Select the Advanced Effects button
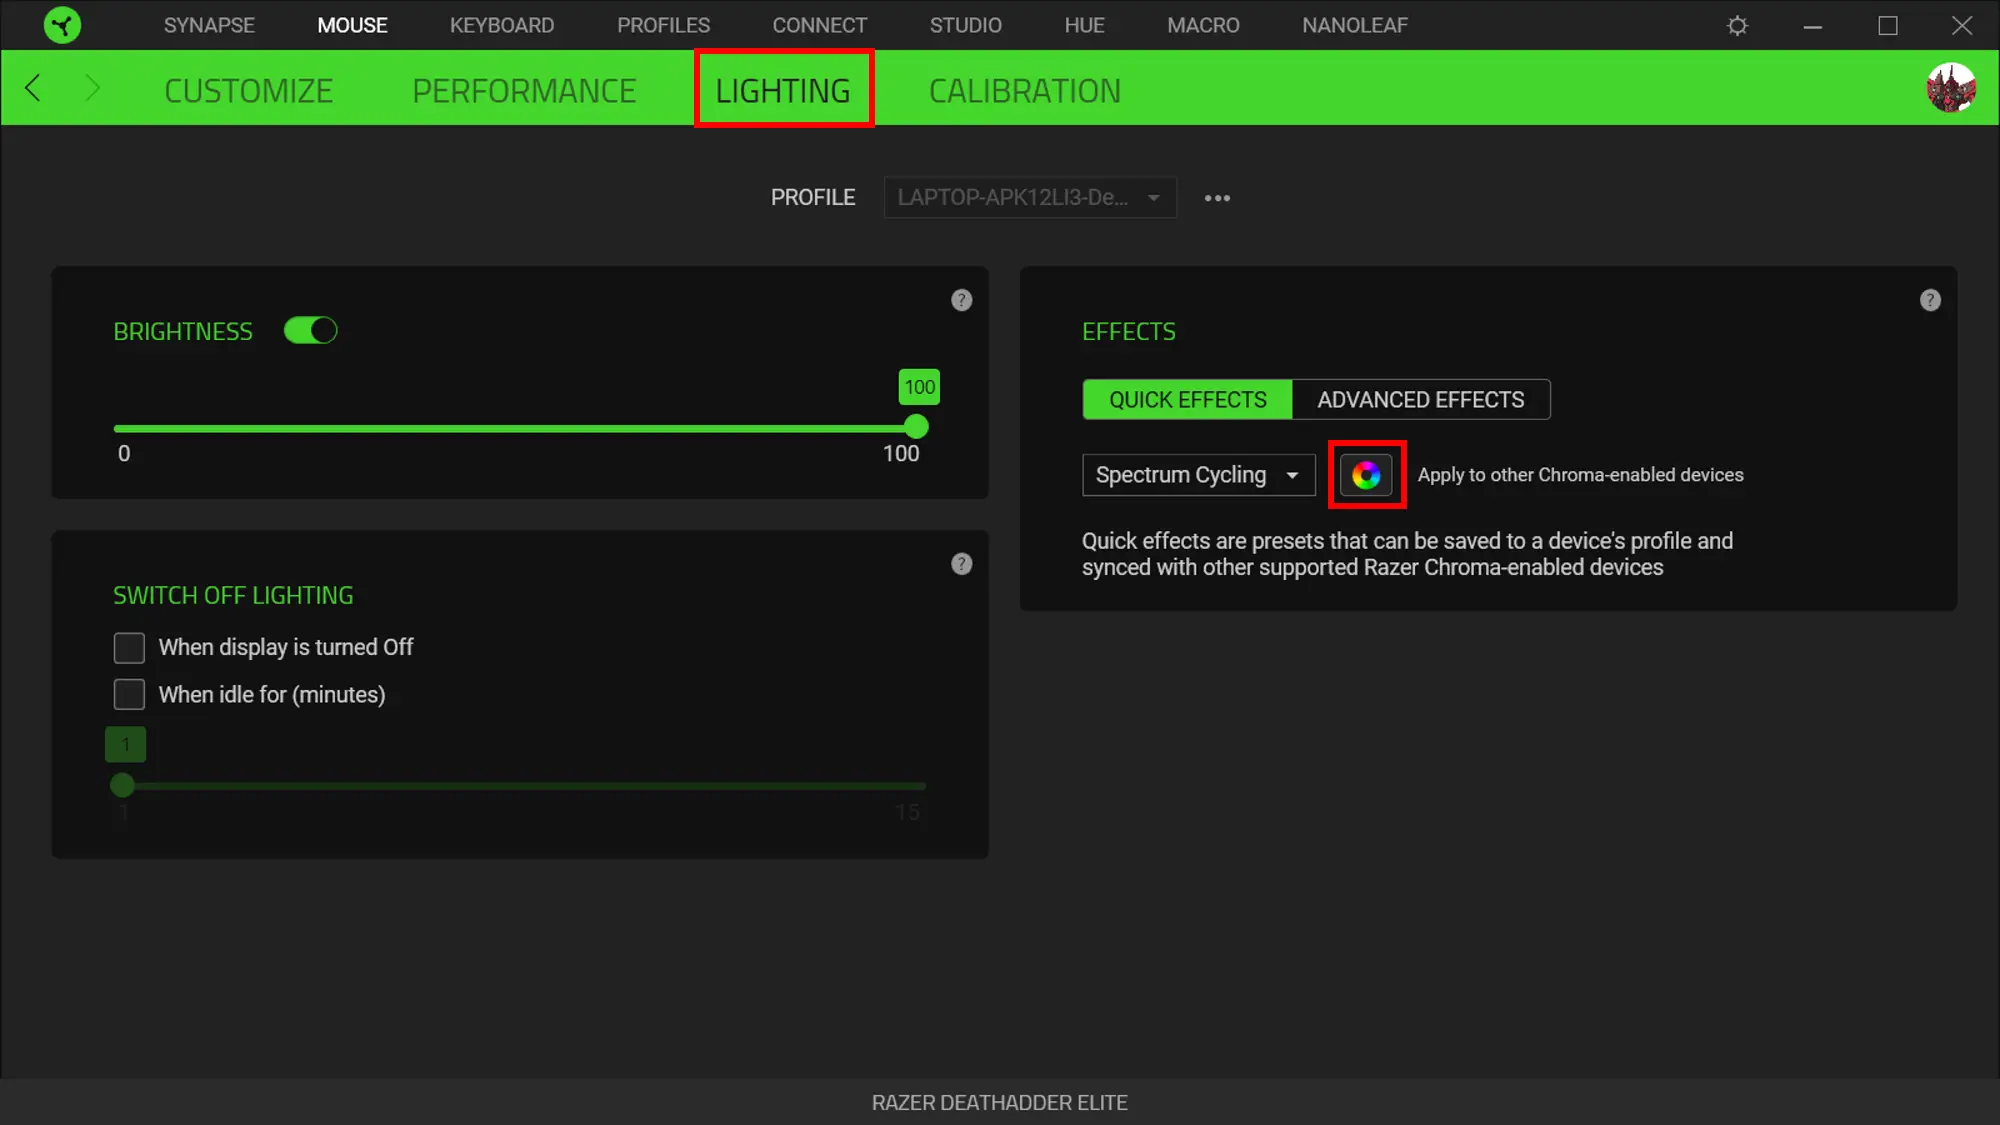The image size is (2000, 1125). [1420, 400]
